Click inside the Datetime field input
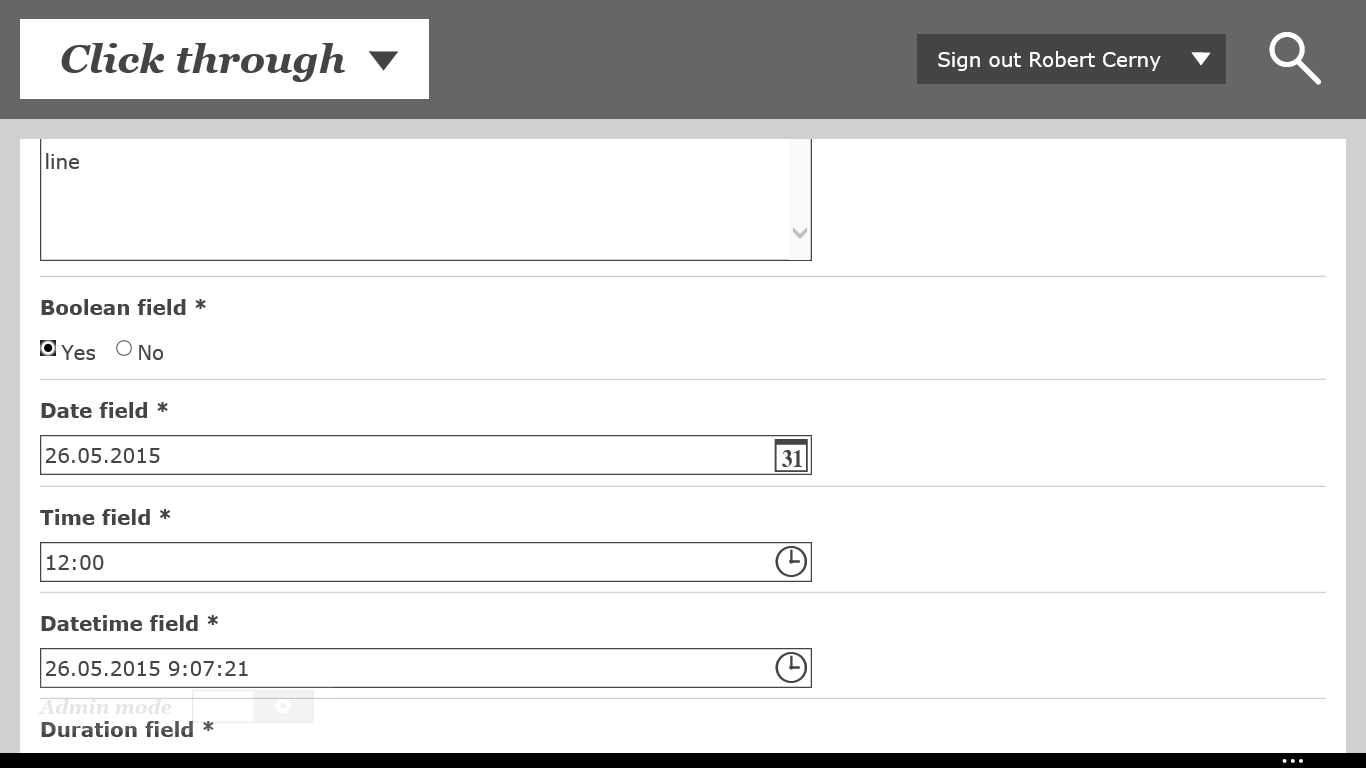Screen dimensions: 1366x768 tap(400, 668)
